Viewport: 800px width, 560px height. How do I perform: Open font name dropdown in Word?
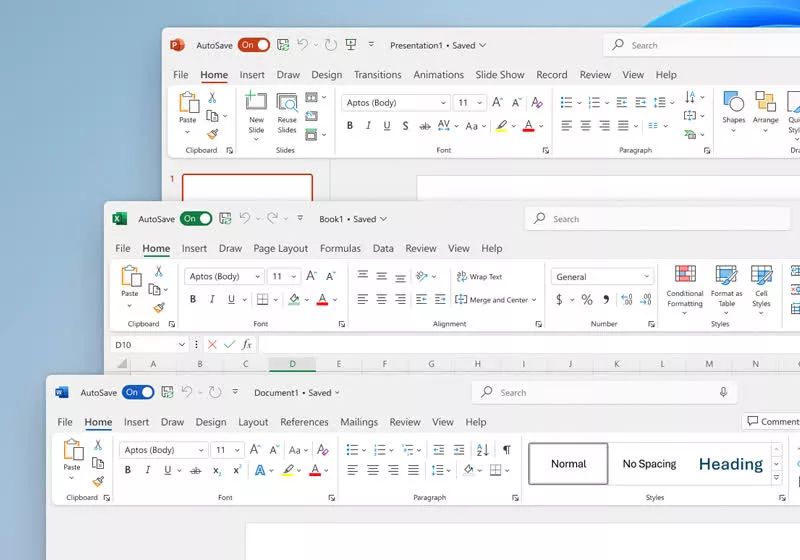201,450
